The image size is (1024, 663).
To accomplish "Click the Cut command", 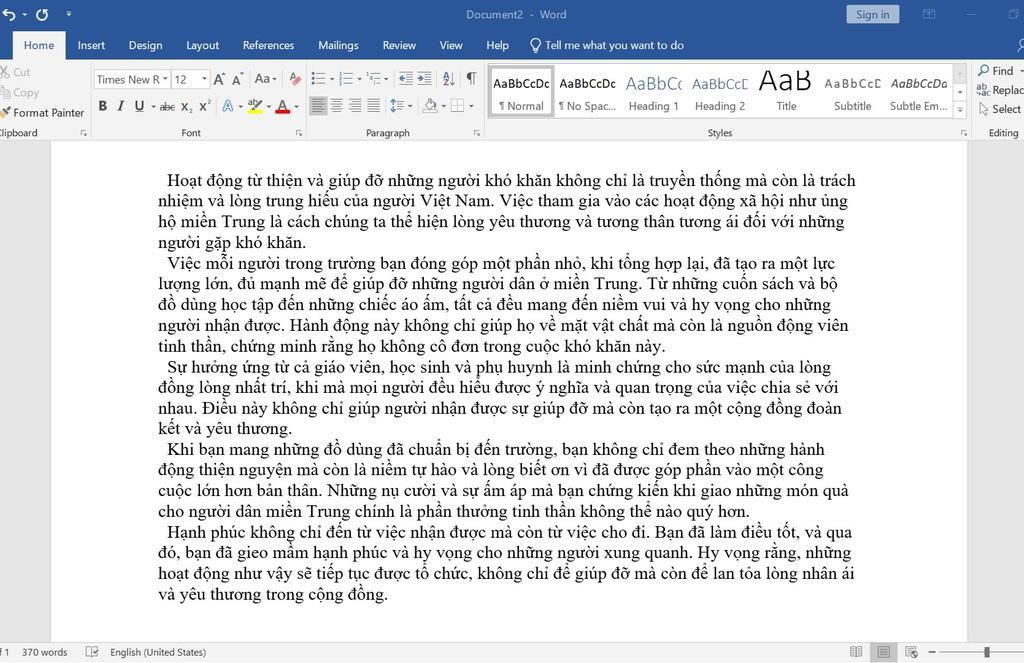I will [x=16, y=72].
